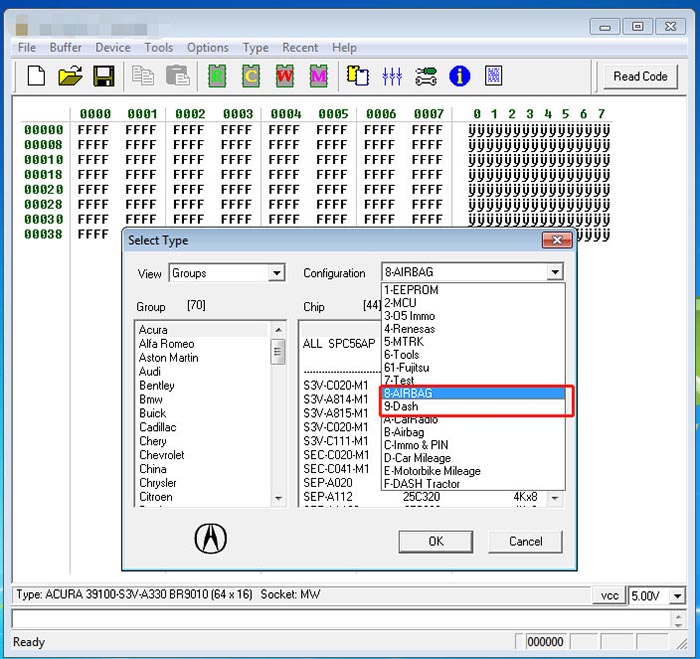This screenshot has height=659, width=700.
Task: Open the Buffer menu
Action: click(66, 47)
